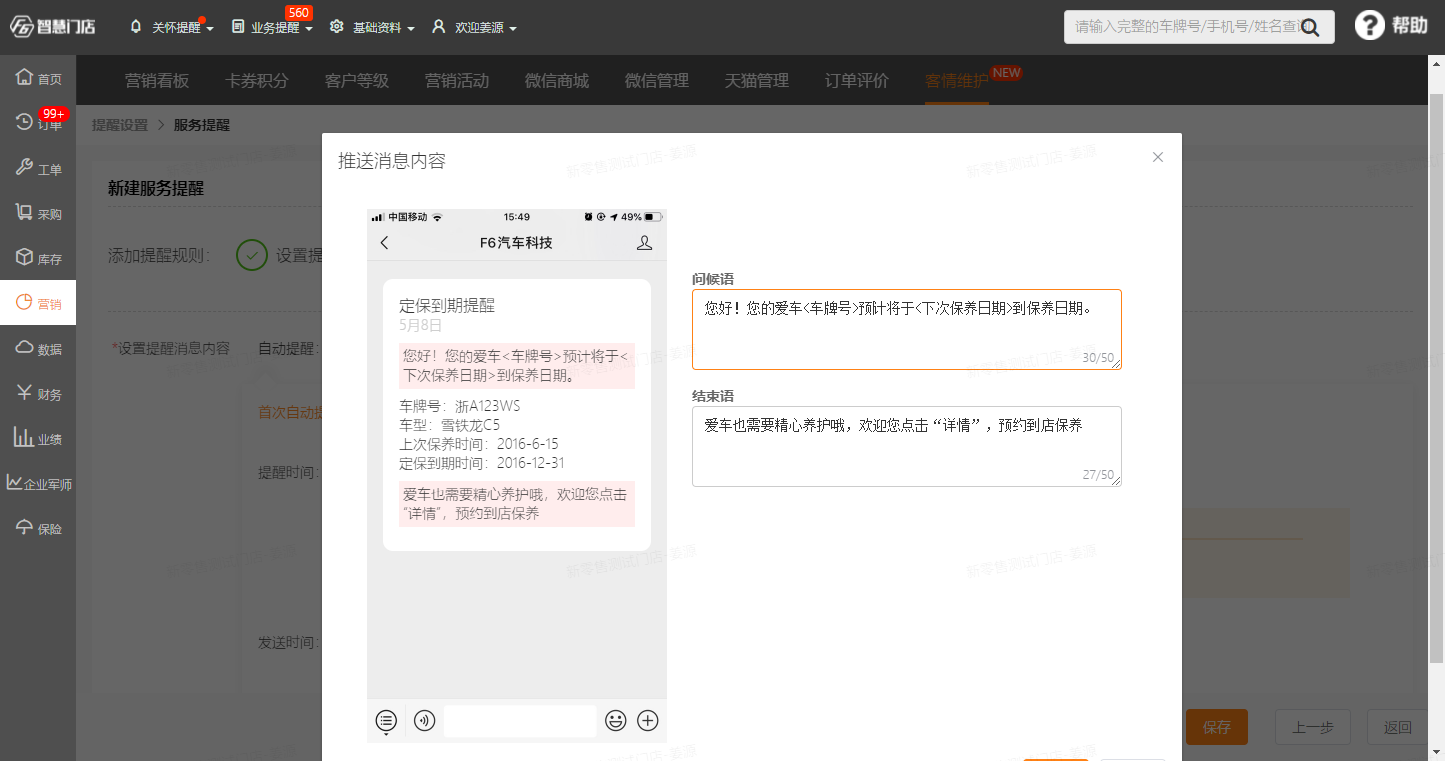Image resolution: width=1445 pixels, height=761 pixels.
Task: Open 帮助 help icon
Action: pyautogui.click(x=1391, y=26)
